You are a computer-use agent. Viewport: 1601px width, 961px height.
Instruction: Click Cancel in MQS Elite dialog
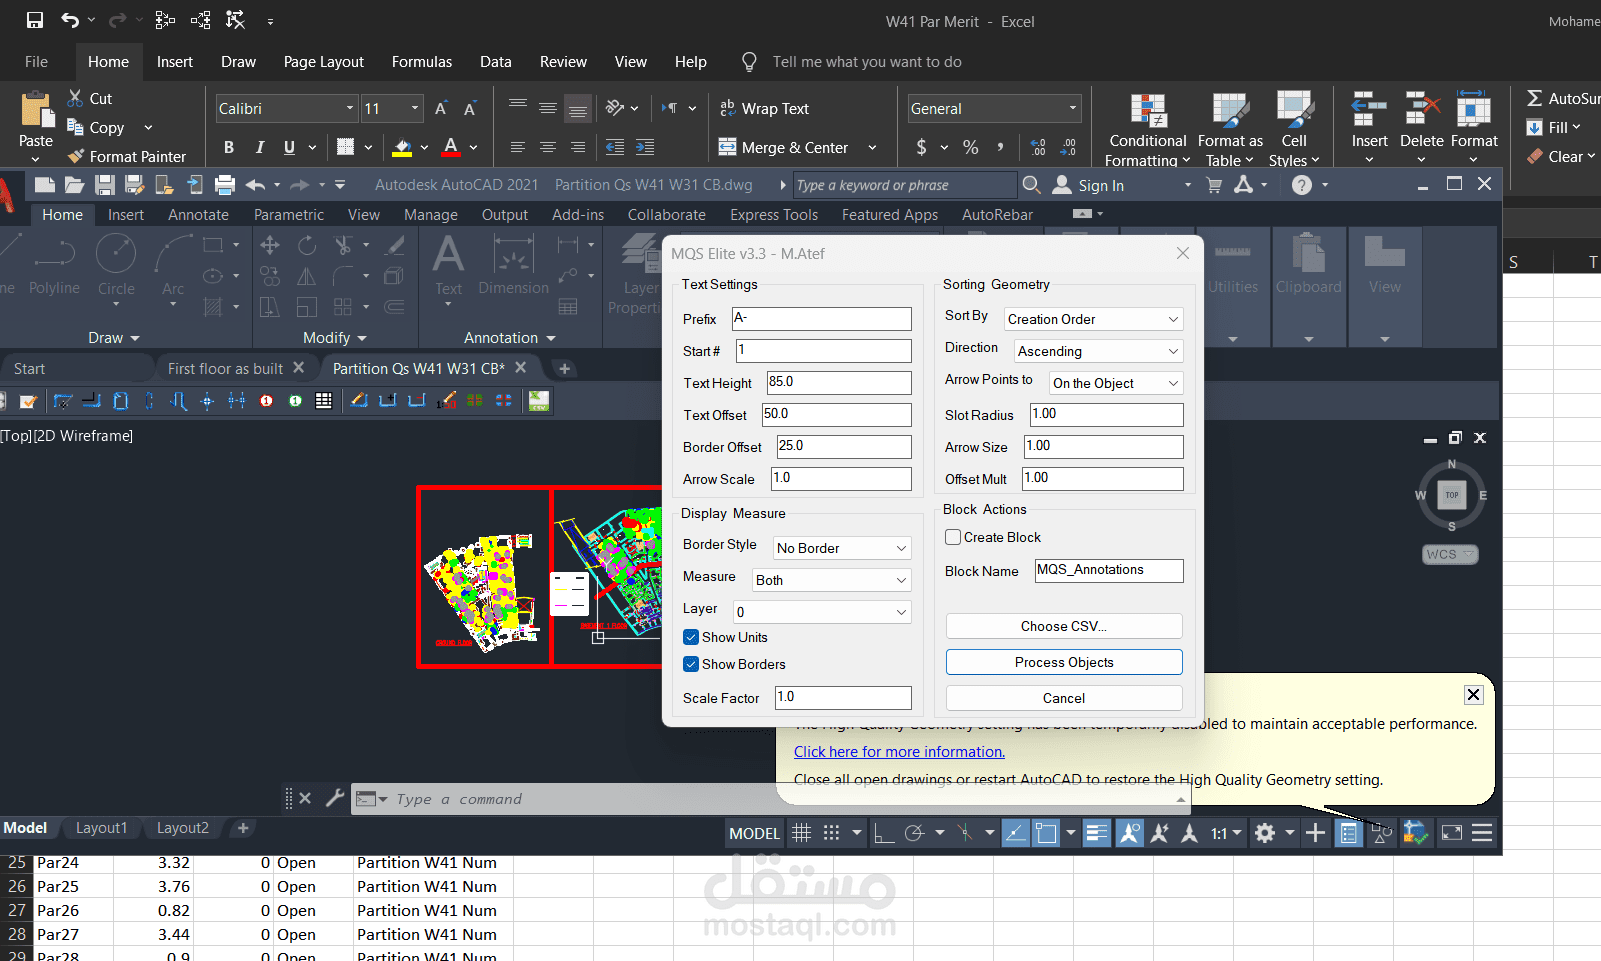(1064, 698)
